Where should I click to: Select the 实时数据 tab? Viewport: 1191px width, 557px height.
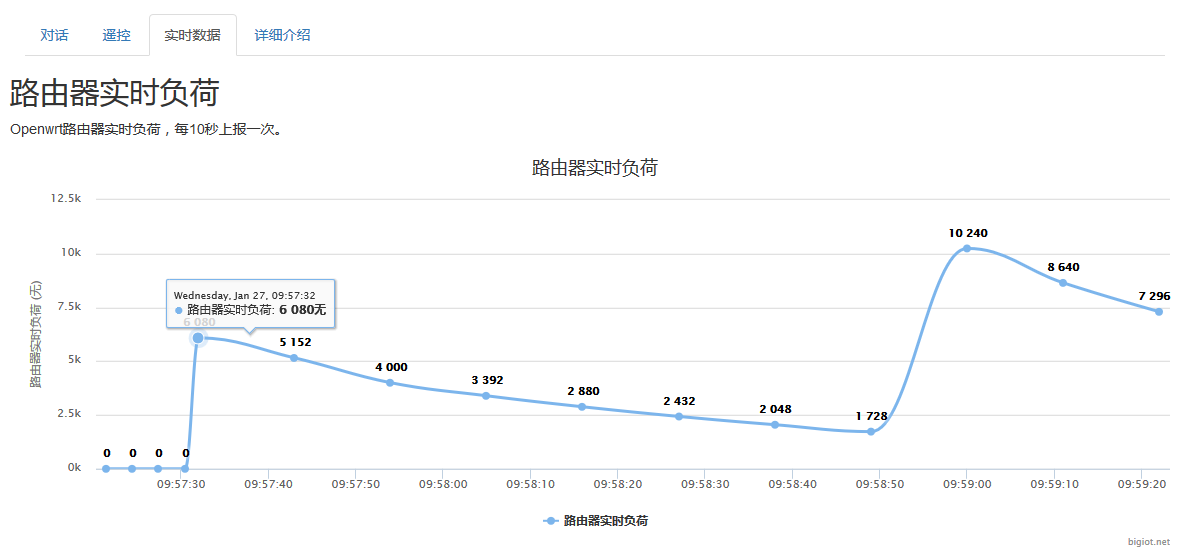click(193, 35)
